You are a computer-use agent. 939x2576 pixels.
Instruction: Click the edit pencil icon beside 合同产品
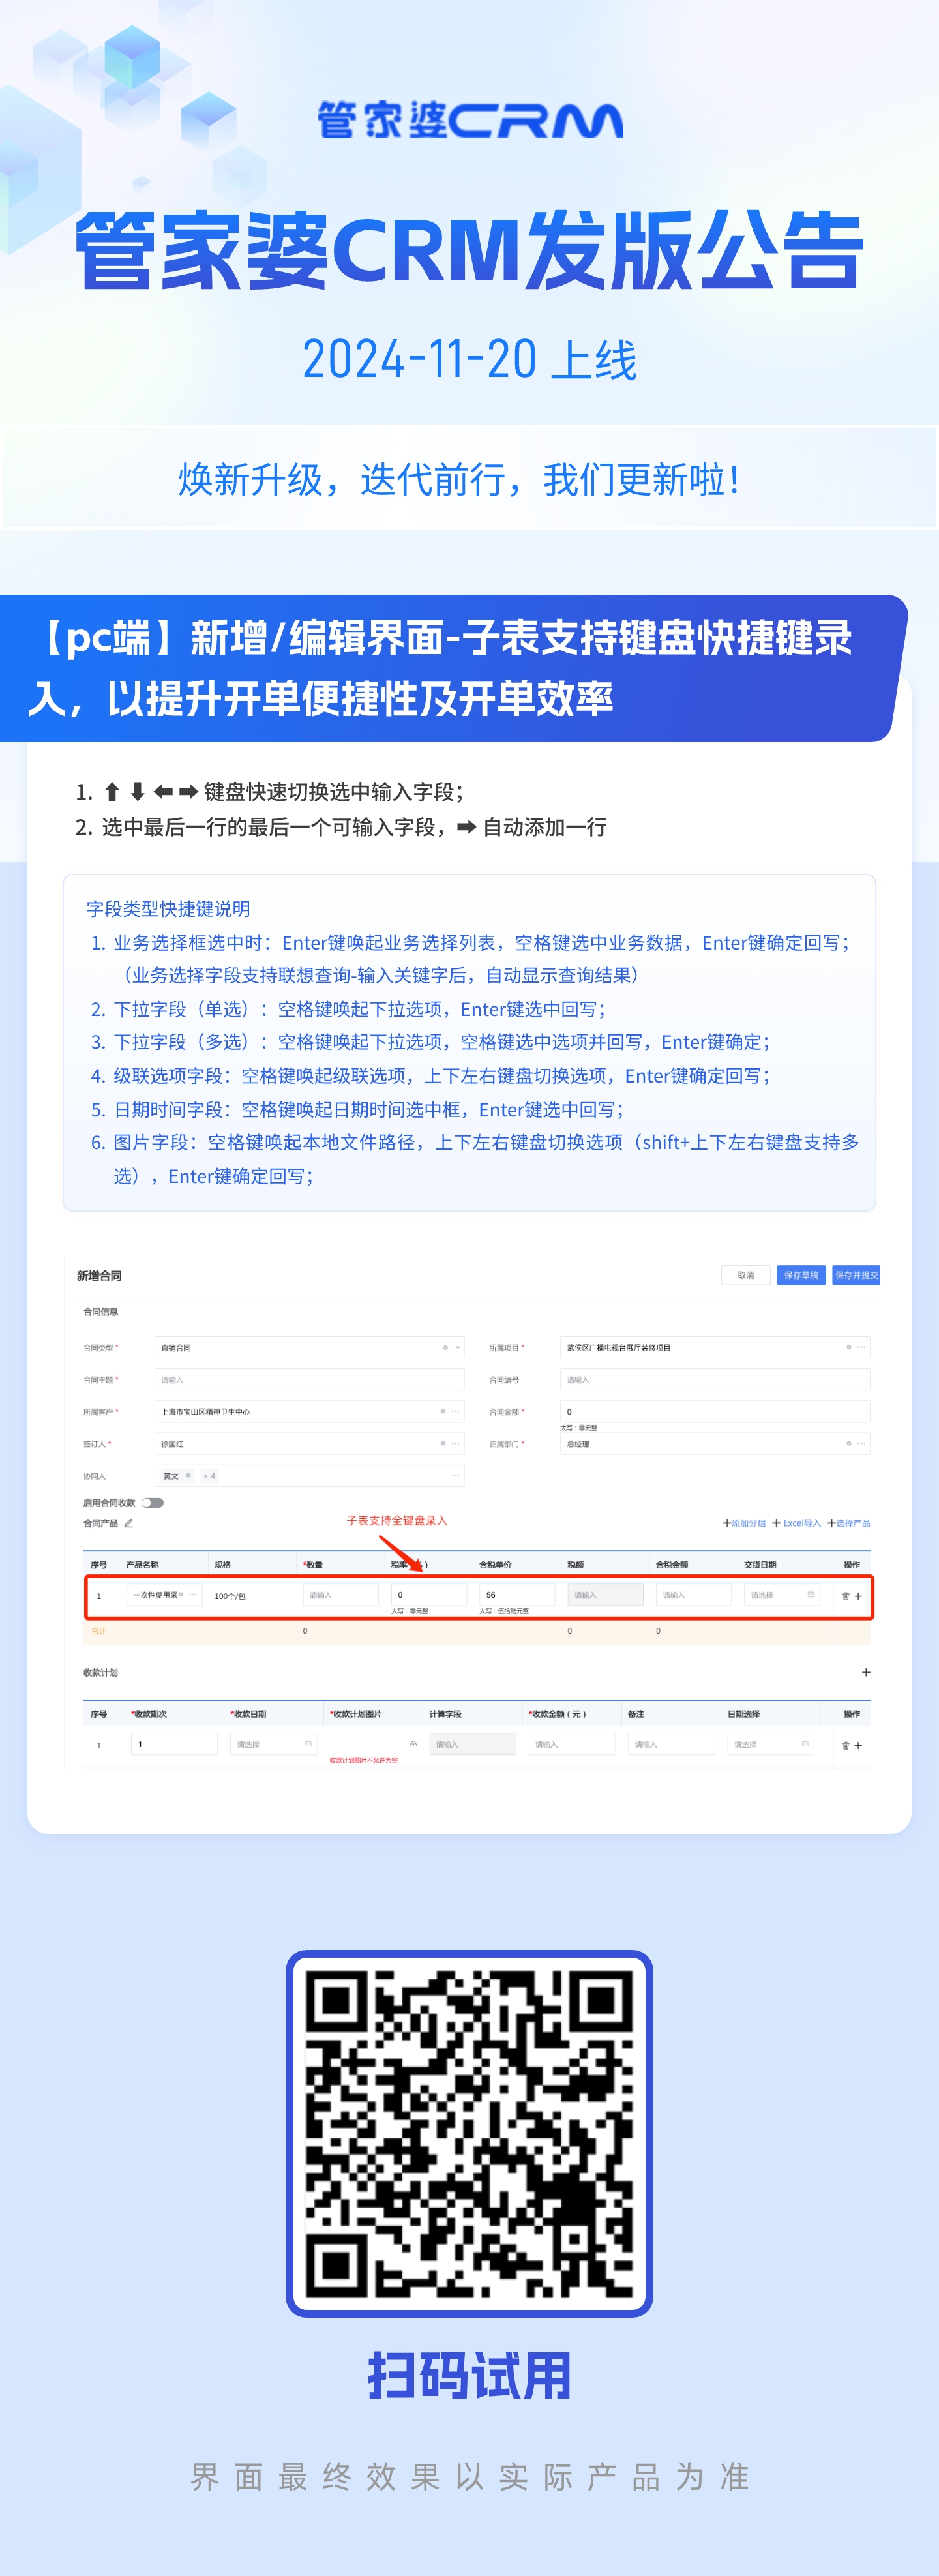pos(128,1524)
